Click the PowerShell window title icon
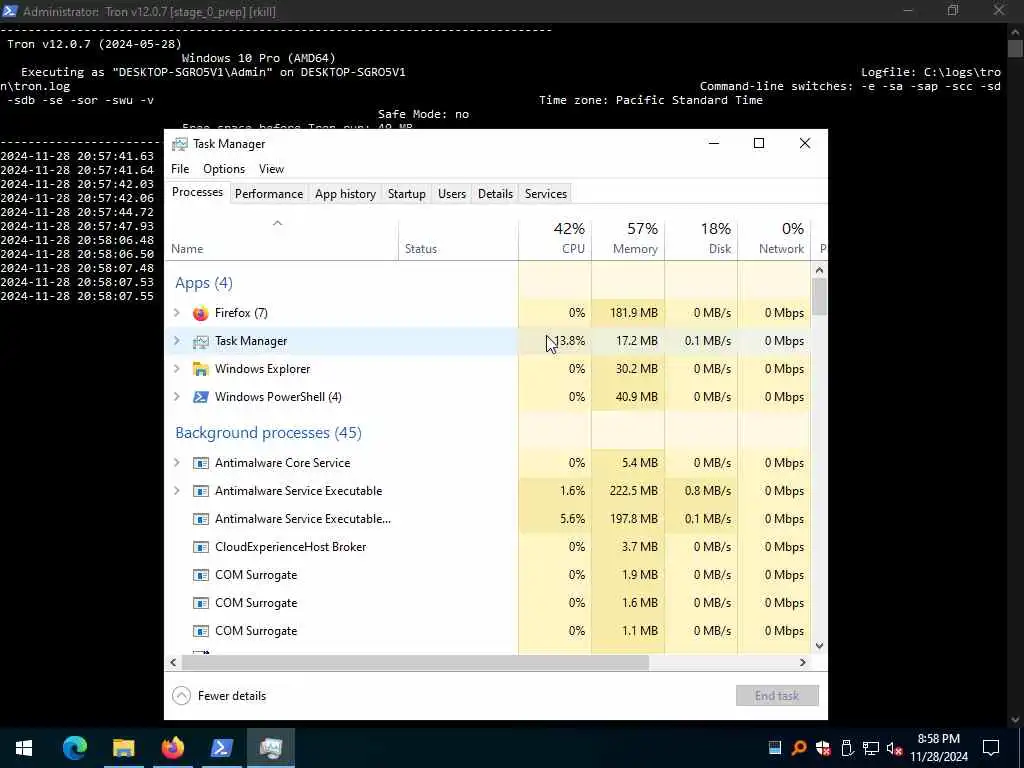The image size is (1024, 768). [x=10, y=11]
